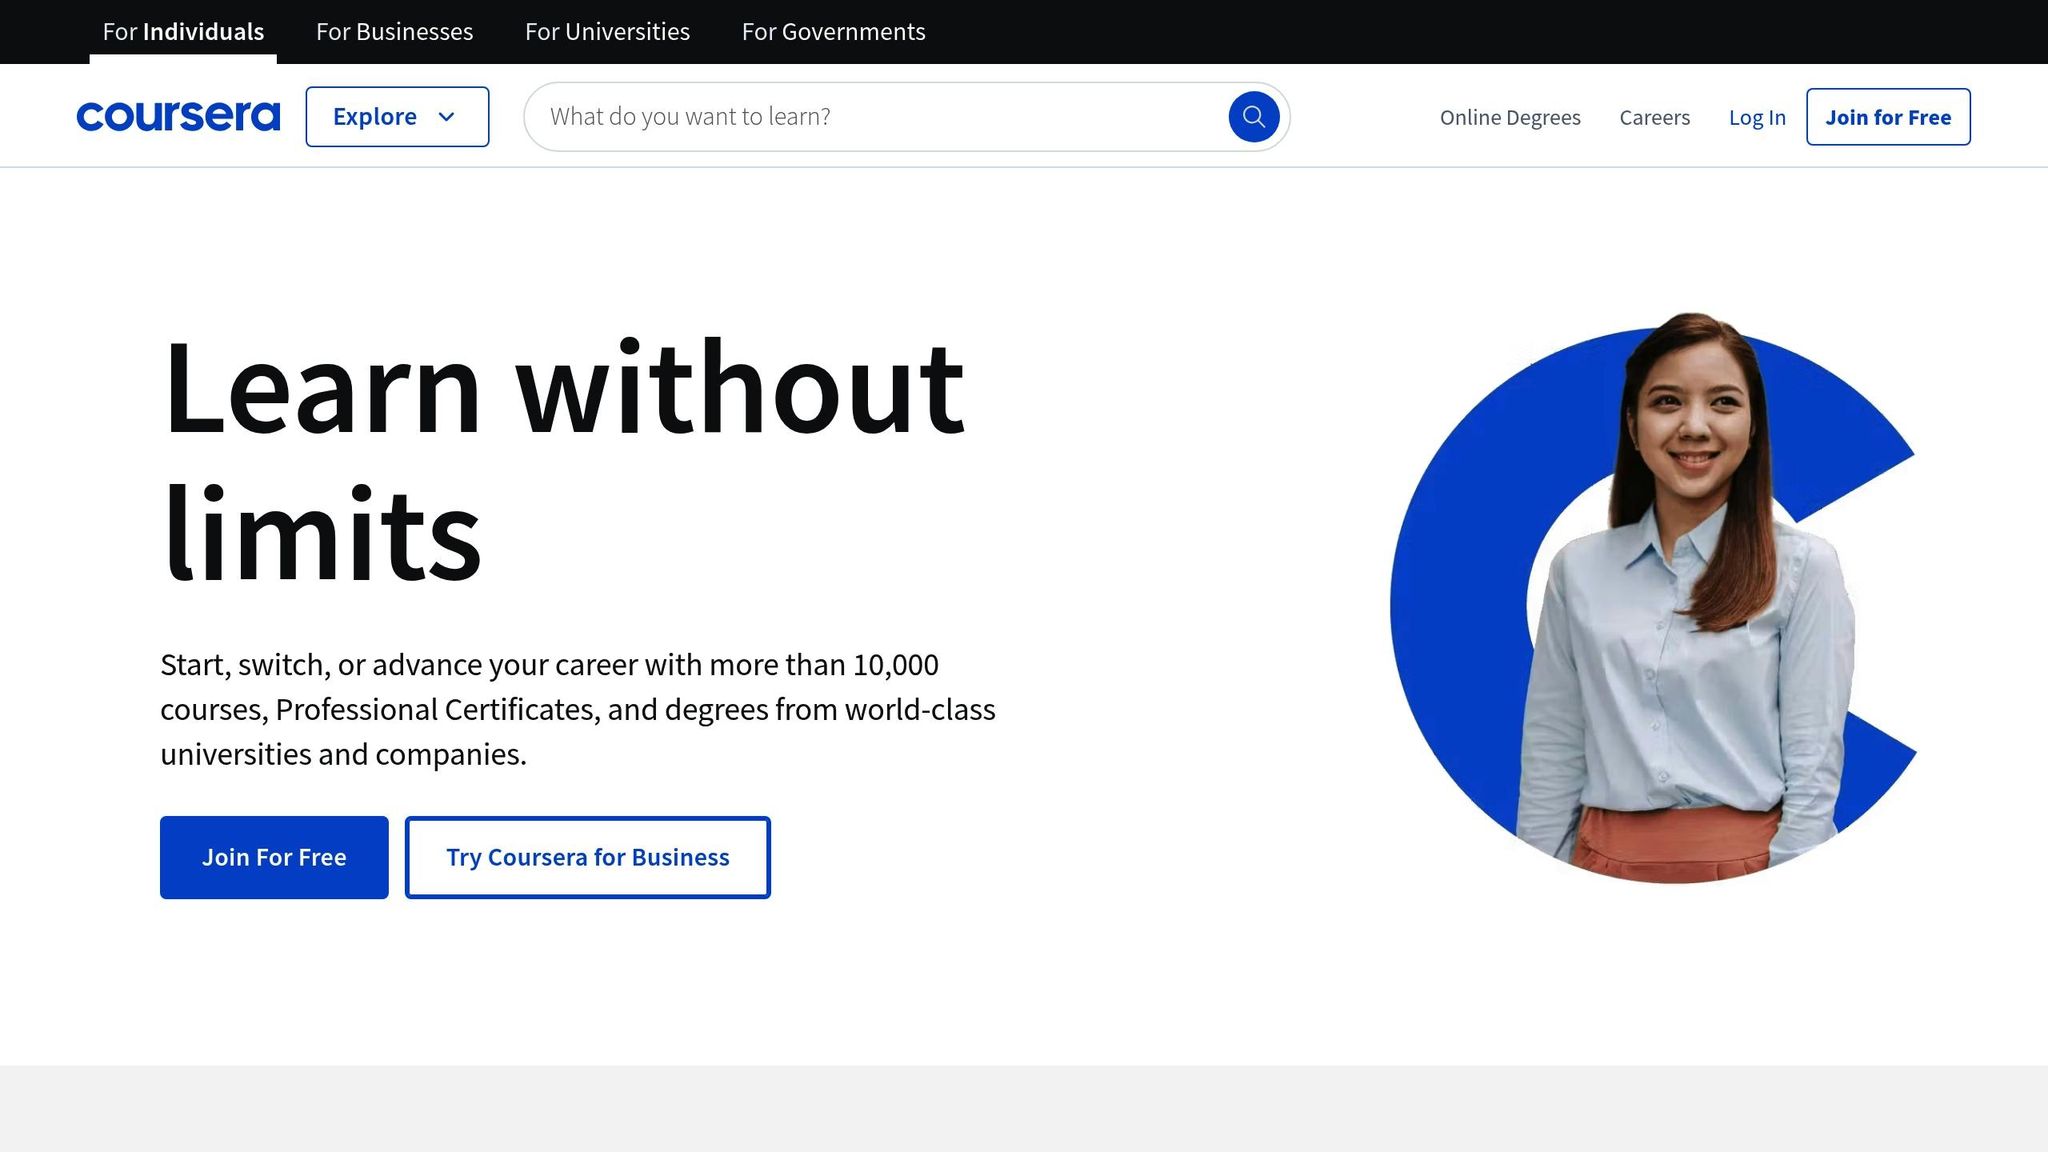Click the Log In link

coord(1757,117)
